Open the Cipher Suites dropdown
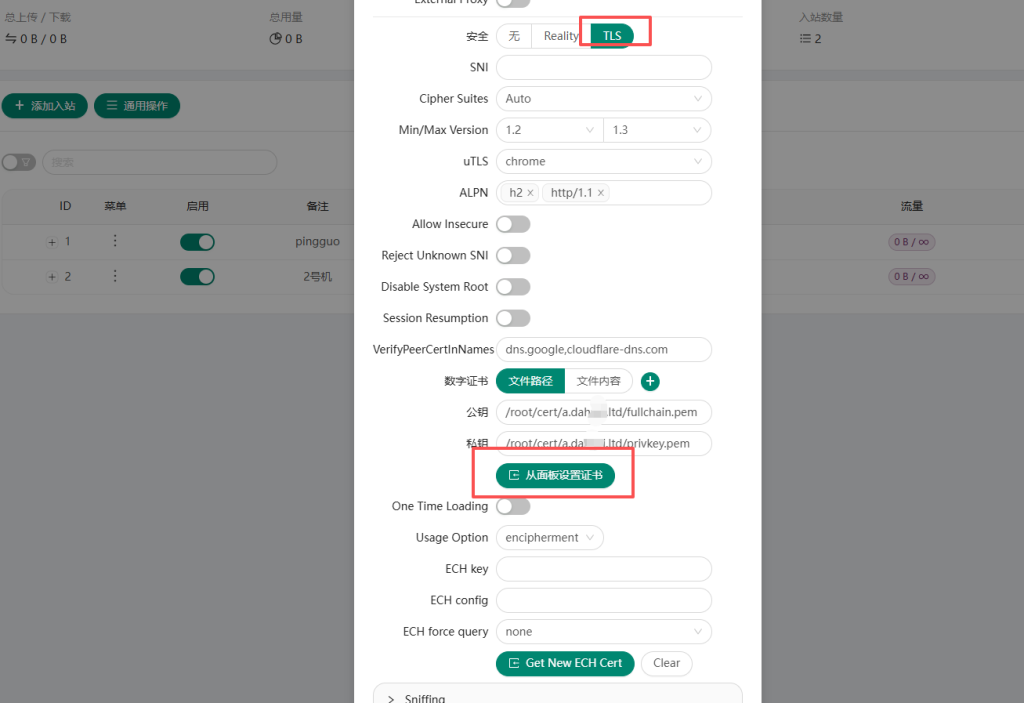 [603, 99]
